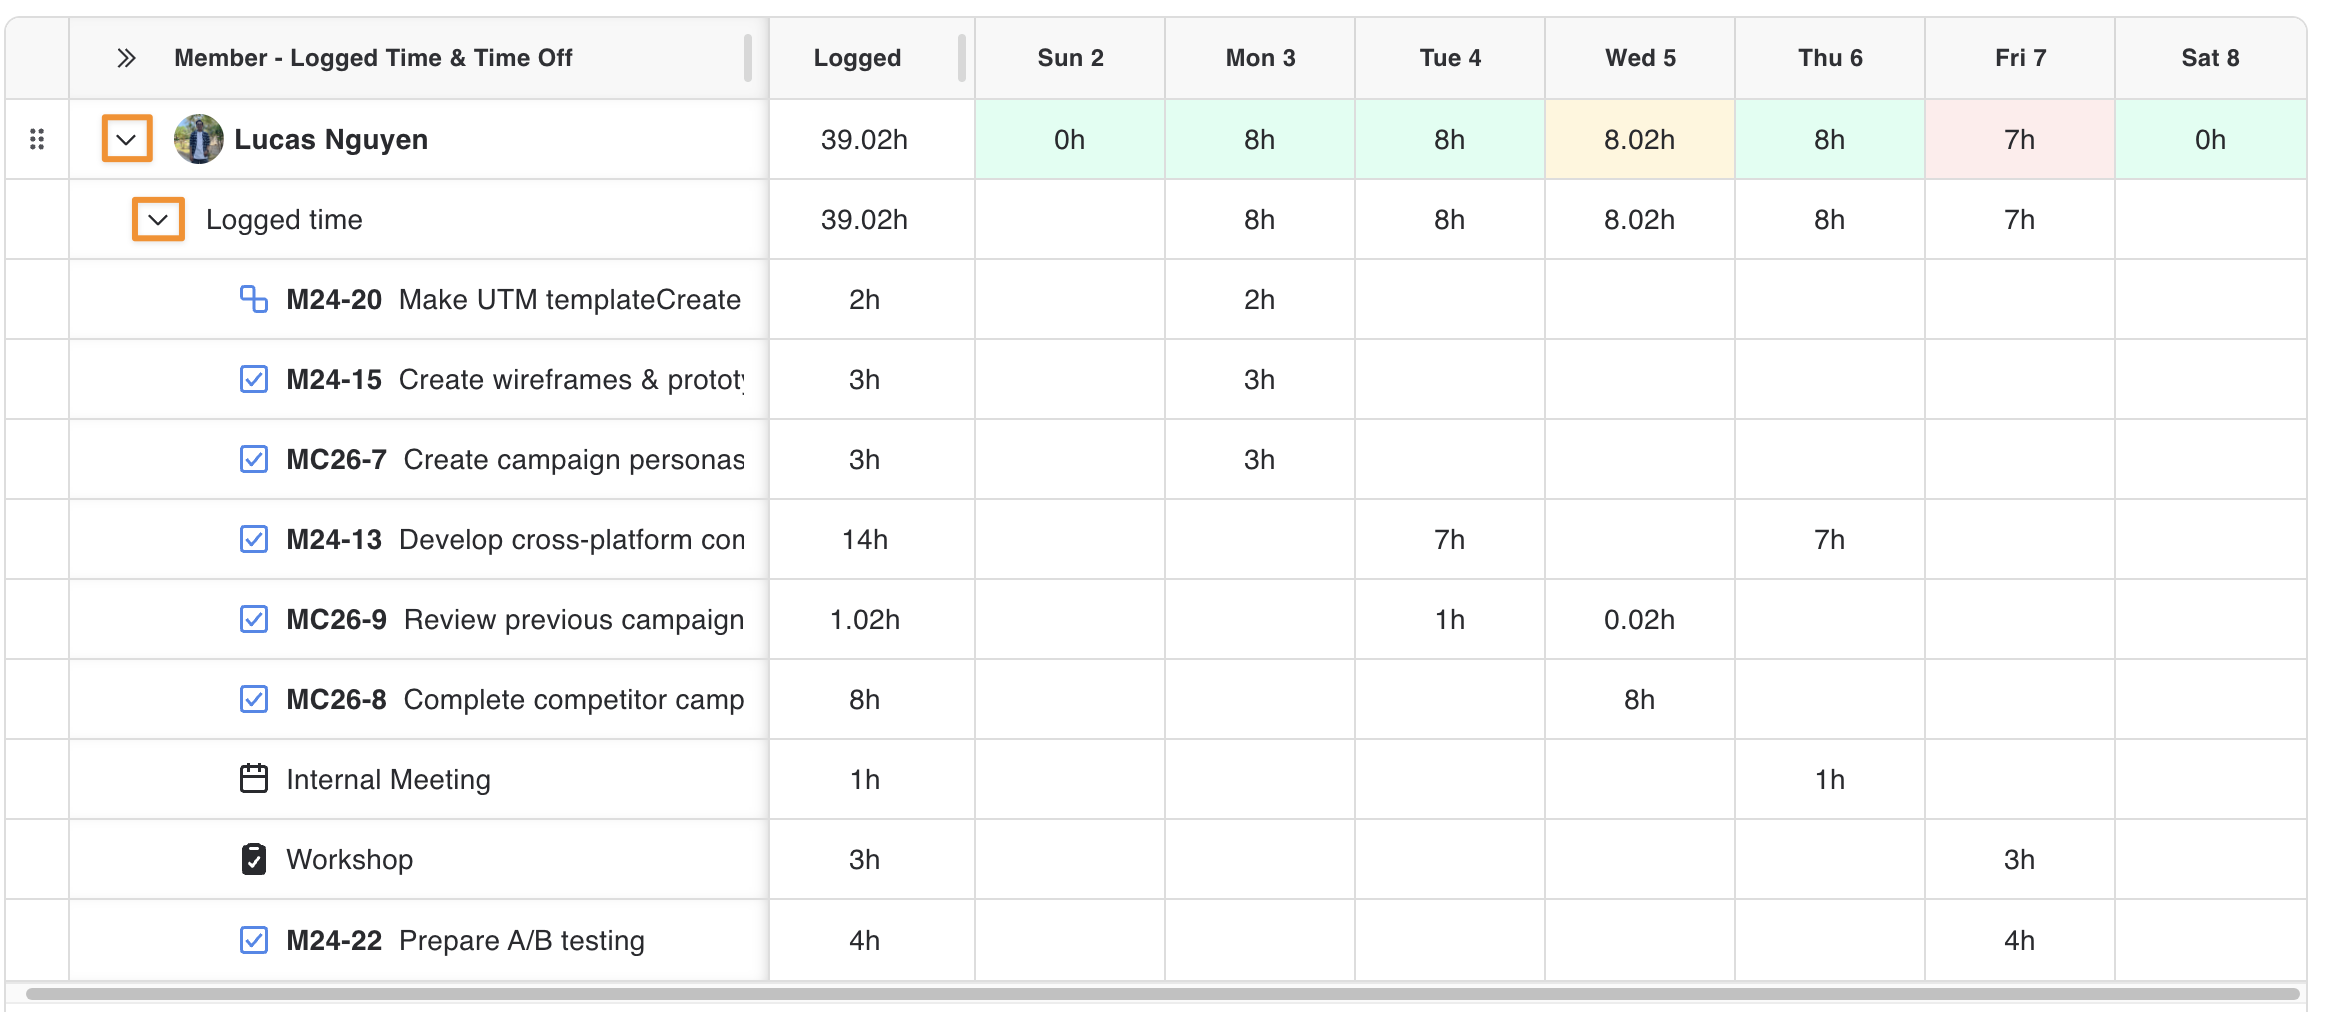Click the horizontal scrollbar at table bottom
This screenshot has height=1012, width=2328.
(1163, 994)
